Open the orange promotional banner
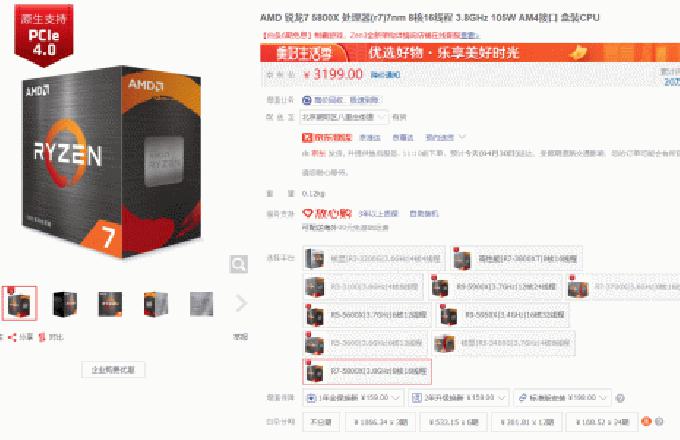 pos(470,53)
